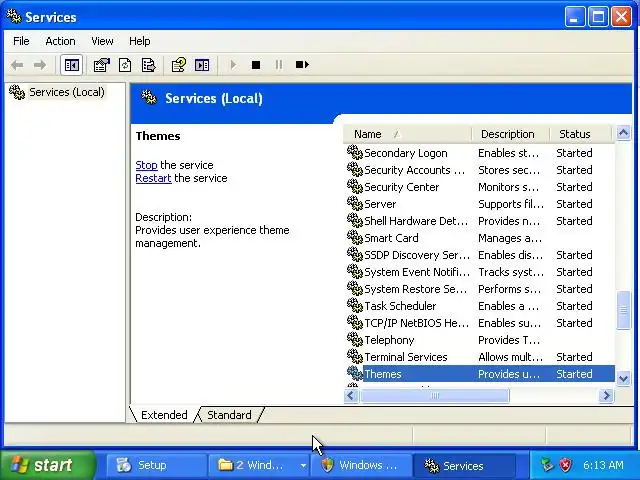The height and width of the screenshot is (480, 640).
Task: Click the Start Service play icon
Action: click(x=233, y=65)
